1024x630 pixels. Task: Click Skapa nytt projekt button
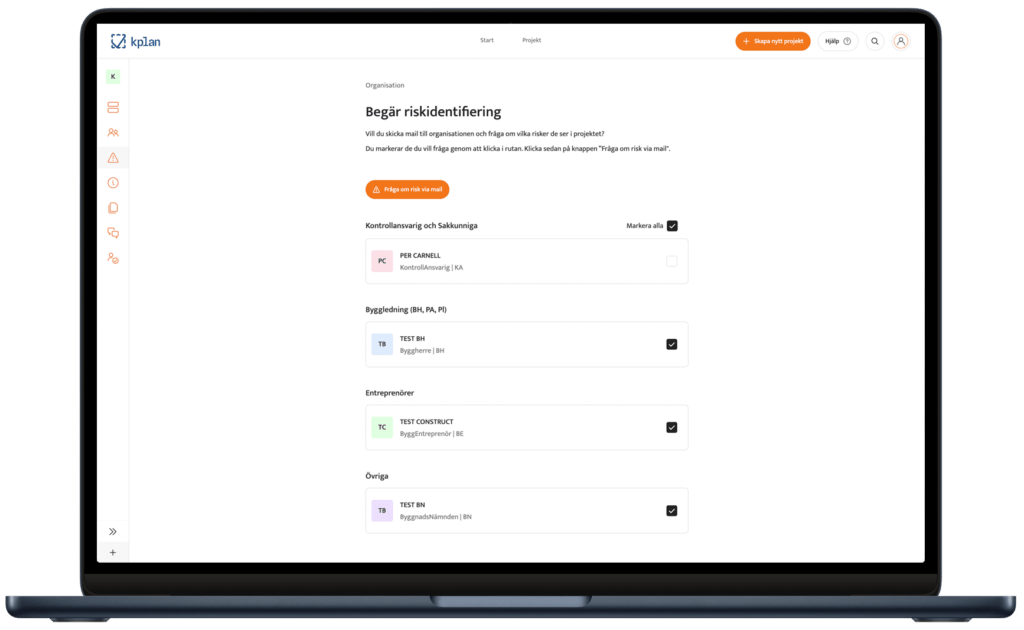click(772, 41)
